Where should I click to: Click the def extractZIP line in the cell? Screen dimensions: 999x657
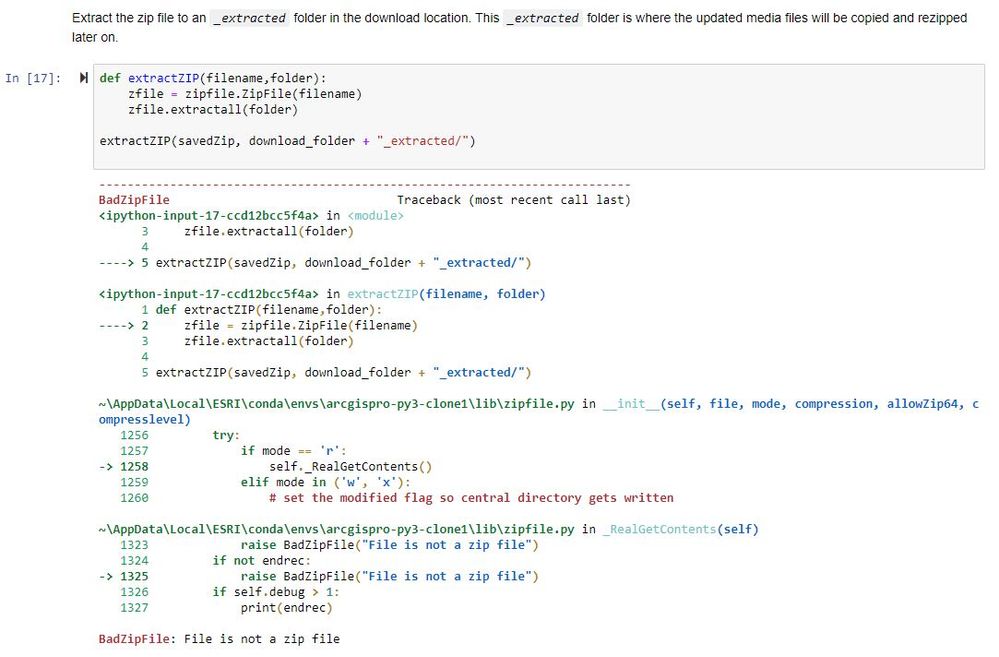[x=213, y=78]
